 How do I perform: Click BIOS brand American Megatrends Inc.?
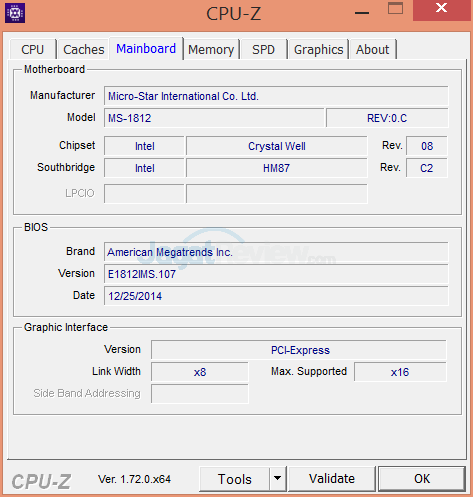(276, 252)
